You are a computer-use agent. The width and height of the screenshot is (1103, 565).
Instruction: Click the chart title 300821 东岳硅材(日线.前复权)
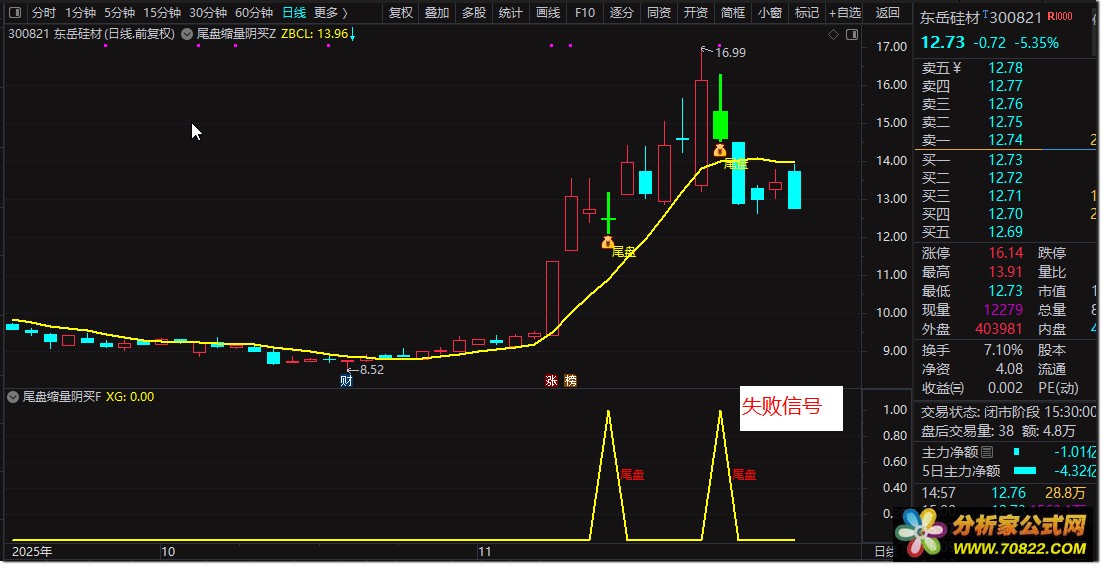[x=91, y=34]
